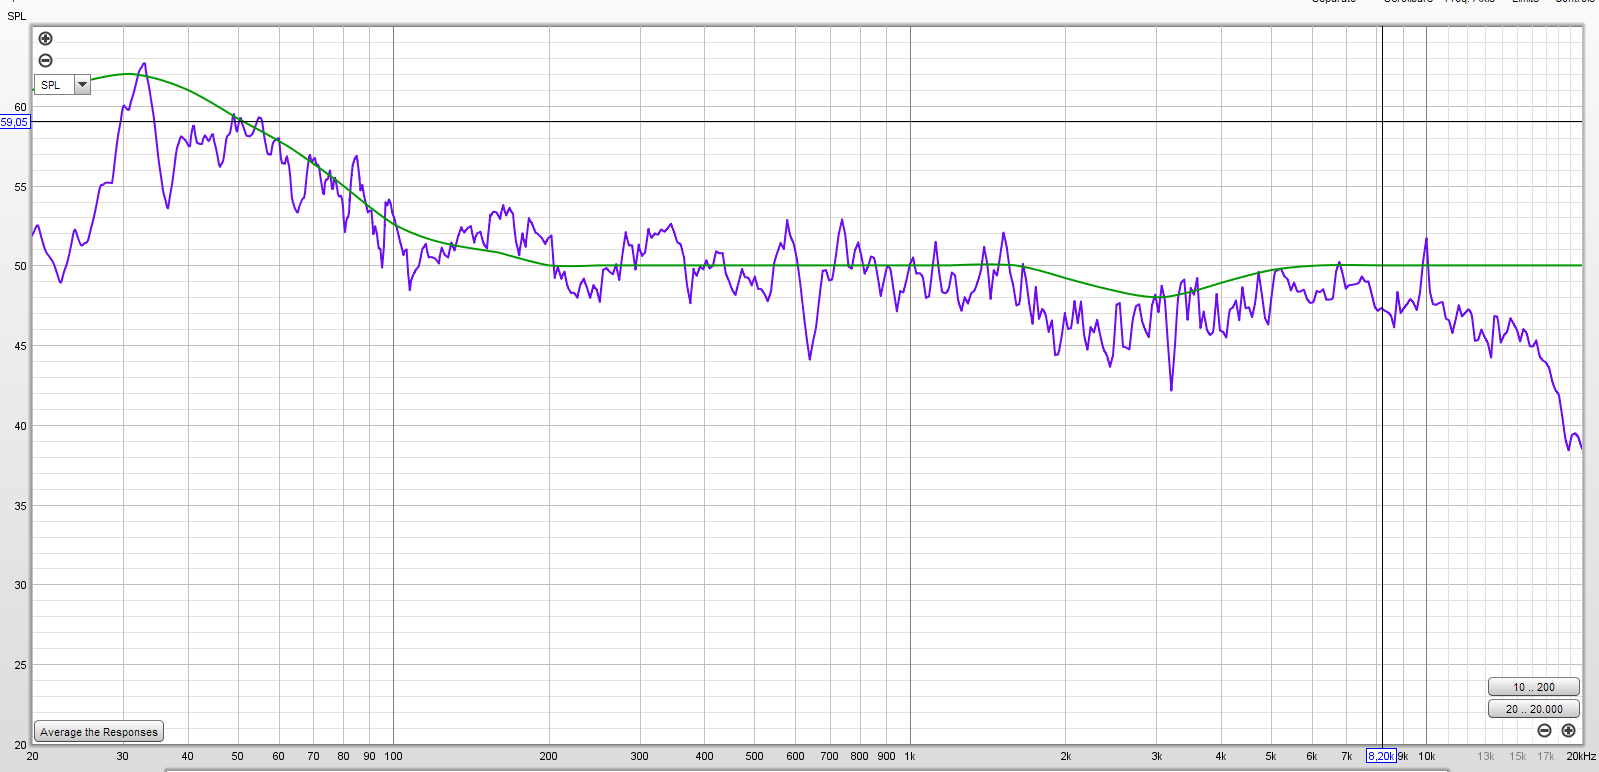The height and width of the screenshot is (772, 1599).
Task: Click the 59,05 cursor level field
Action: (x=15, y=122)
